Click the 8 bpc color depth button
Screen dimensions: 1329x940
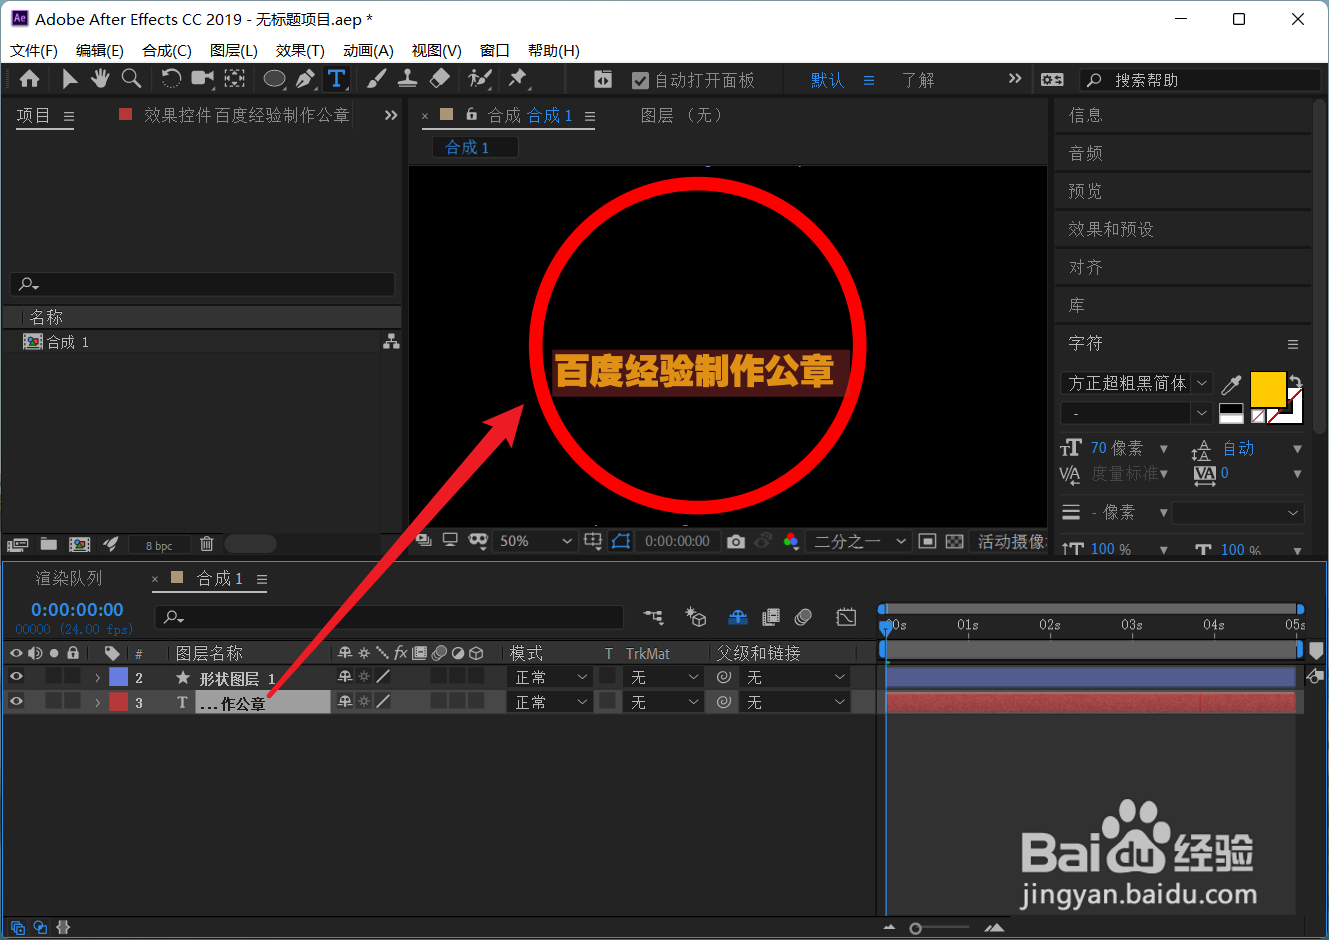[159, 545]
